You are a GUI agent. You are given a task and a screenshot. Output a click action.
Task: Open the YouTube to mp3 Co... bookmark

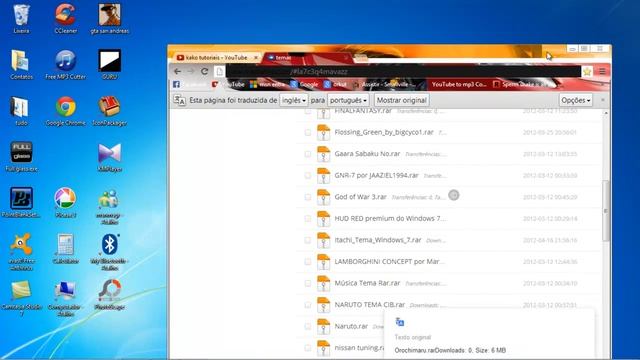coord(459,84)
